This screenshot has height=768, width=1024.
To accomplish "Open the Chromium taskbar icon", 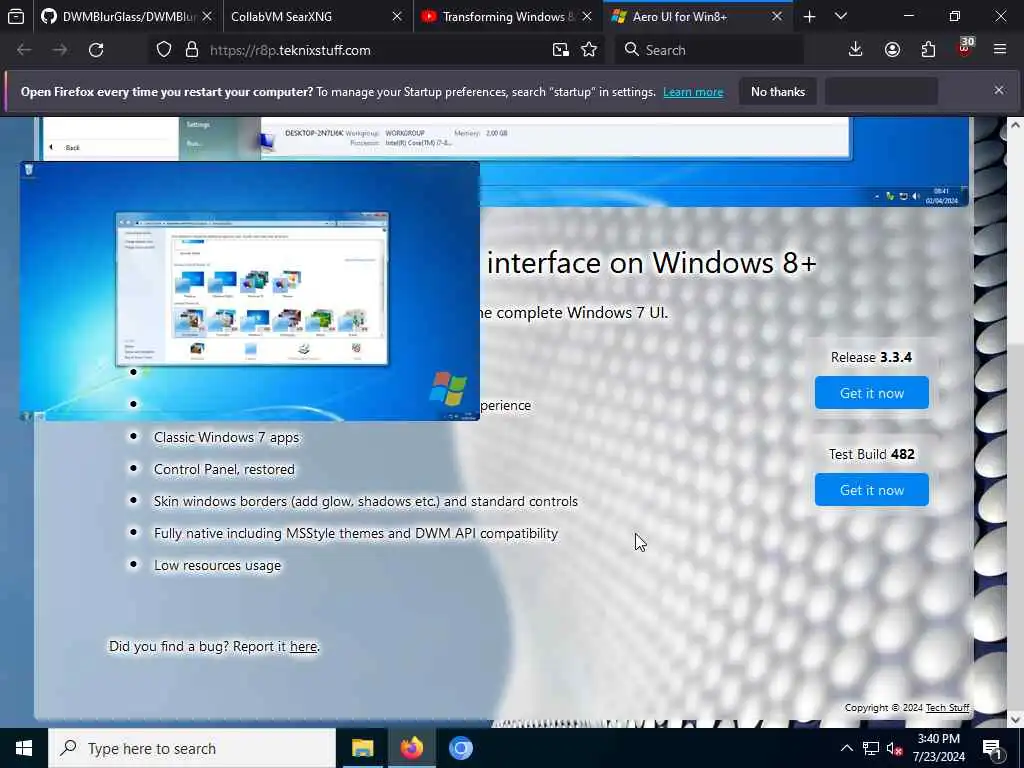I will pyautogui.click(x=460, y=748).
